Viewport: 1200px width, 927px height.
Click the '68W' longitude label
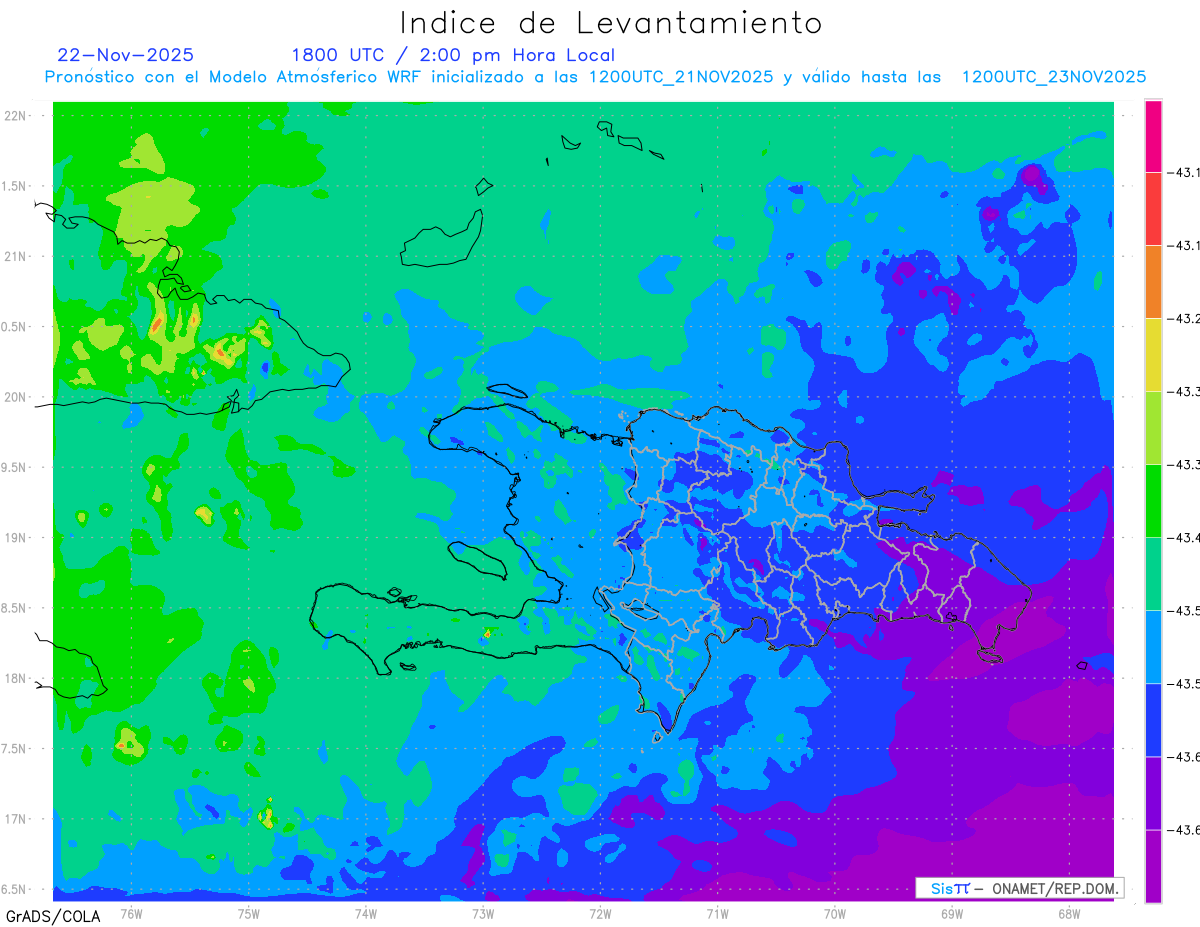pos(1069,913)
